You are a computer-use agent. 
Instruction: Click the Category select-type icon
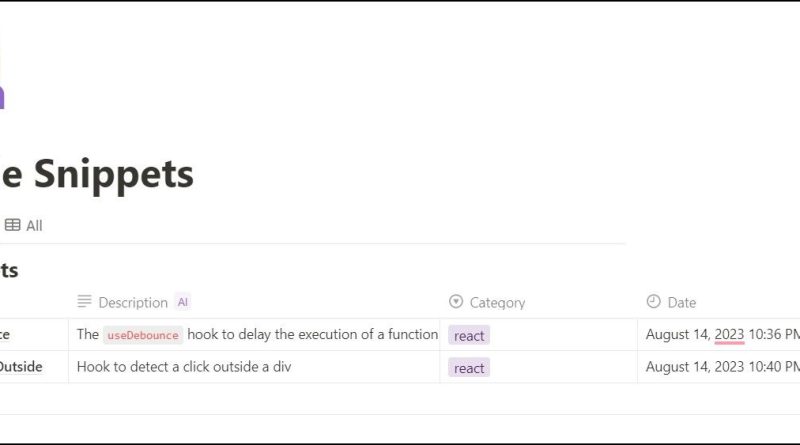456,302
